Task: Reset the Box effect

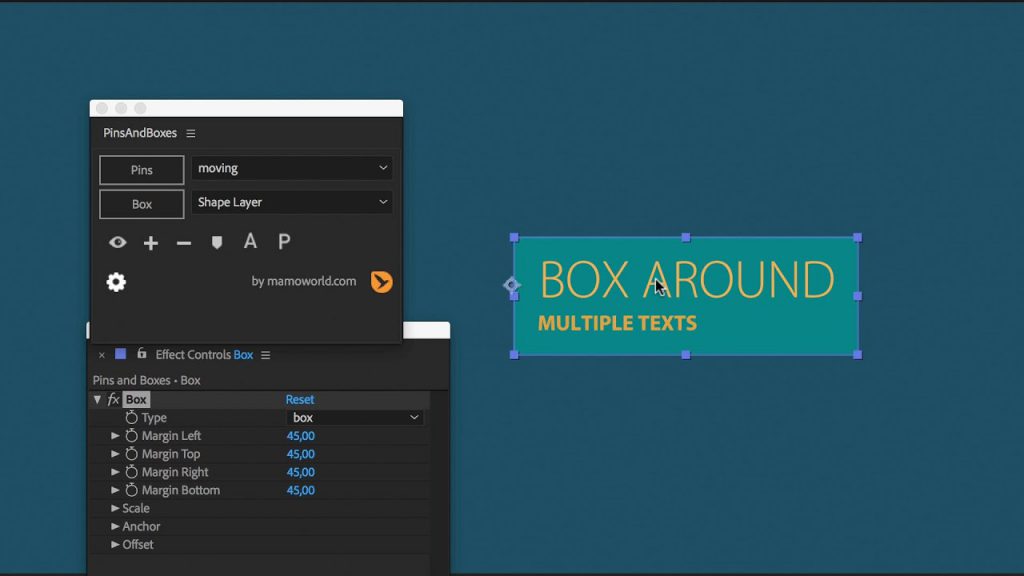Action: pos(299,399)
